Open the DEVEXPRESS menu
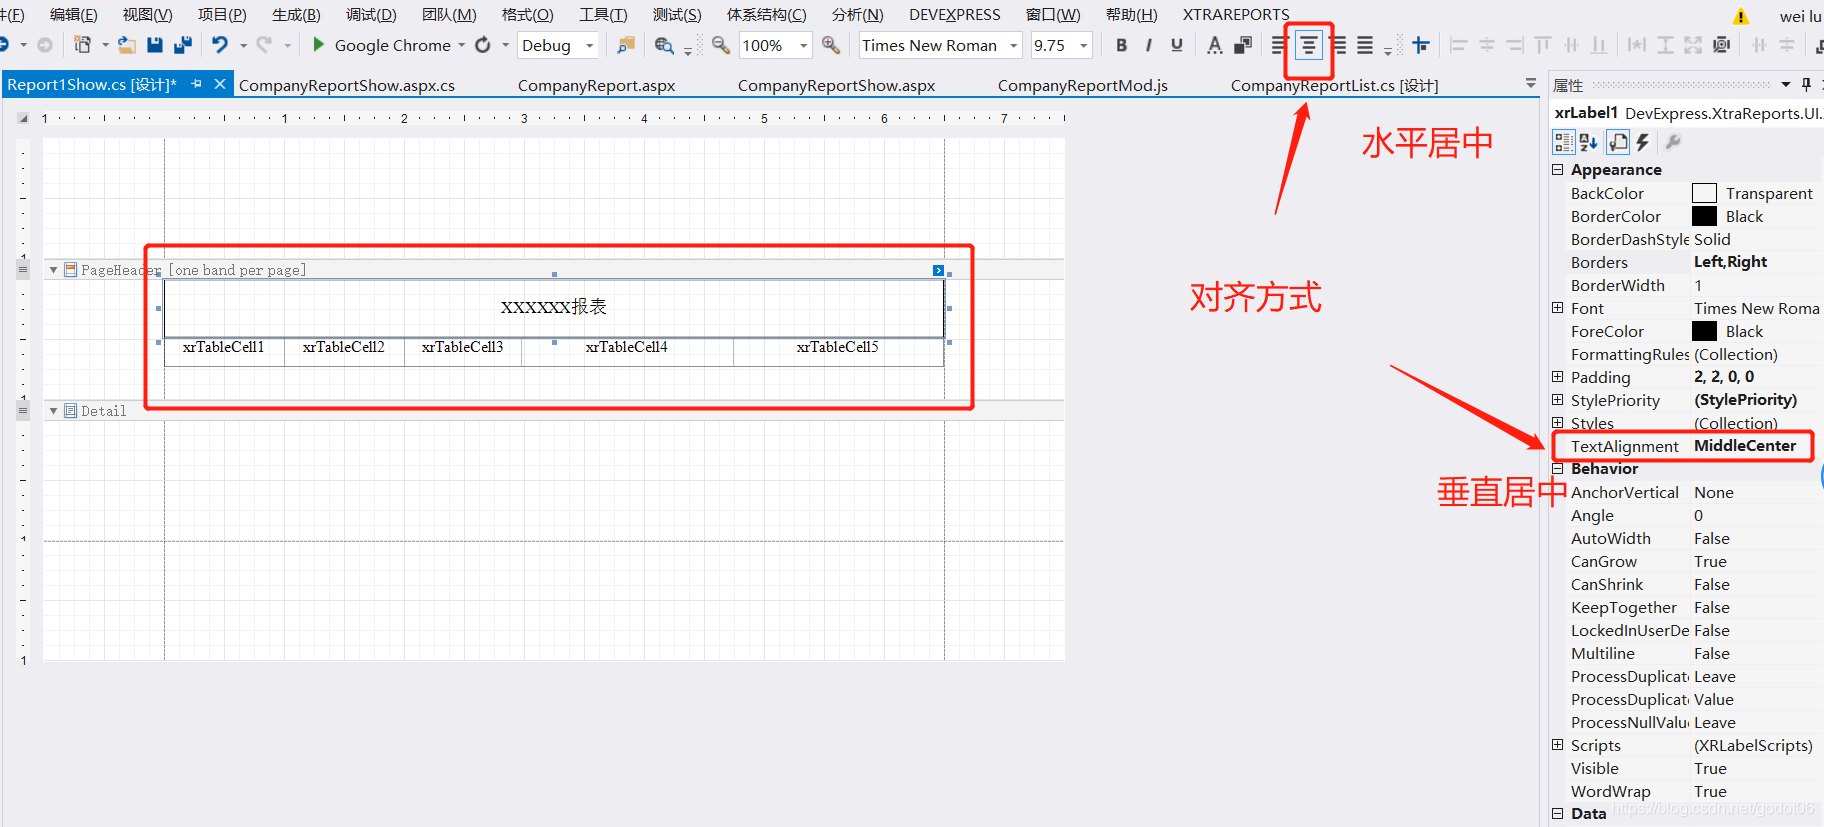The image size is (1824, 827). 954,15
